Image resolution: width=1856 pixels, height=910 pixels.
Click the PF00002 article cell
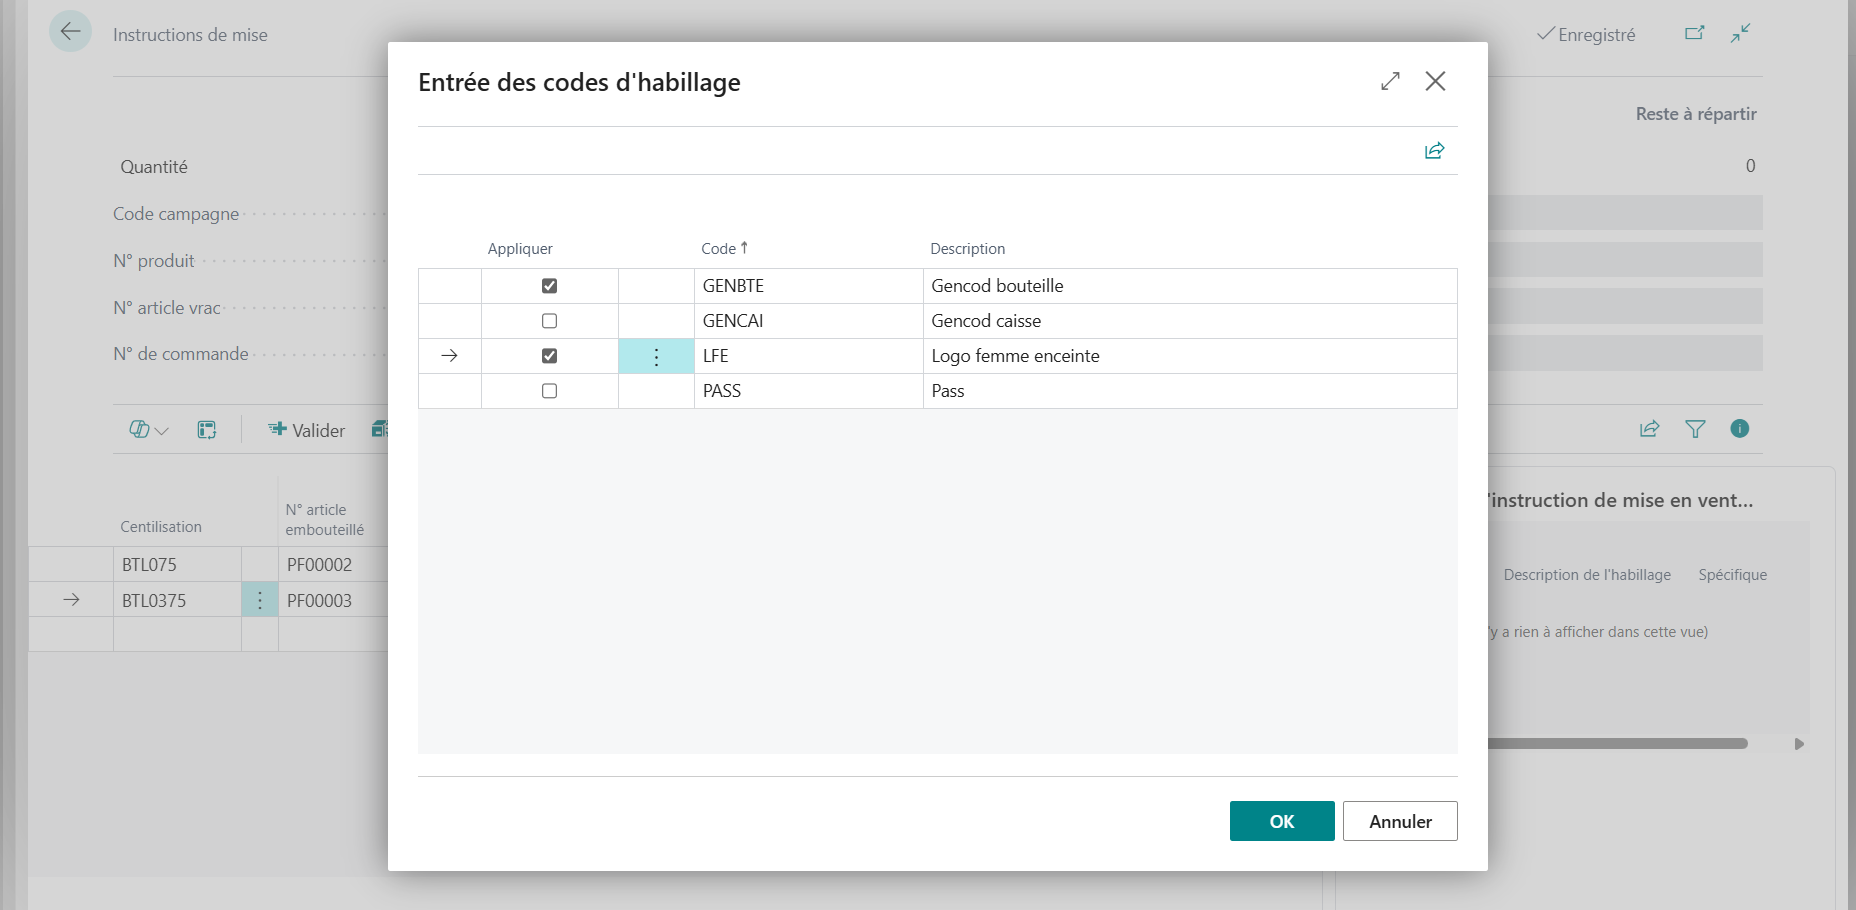click(x=333, y=565)
